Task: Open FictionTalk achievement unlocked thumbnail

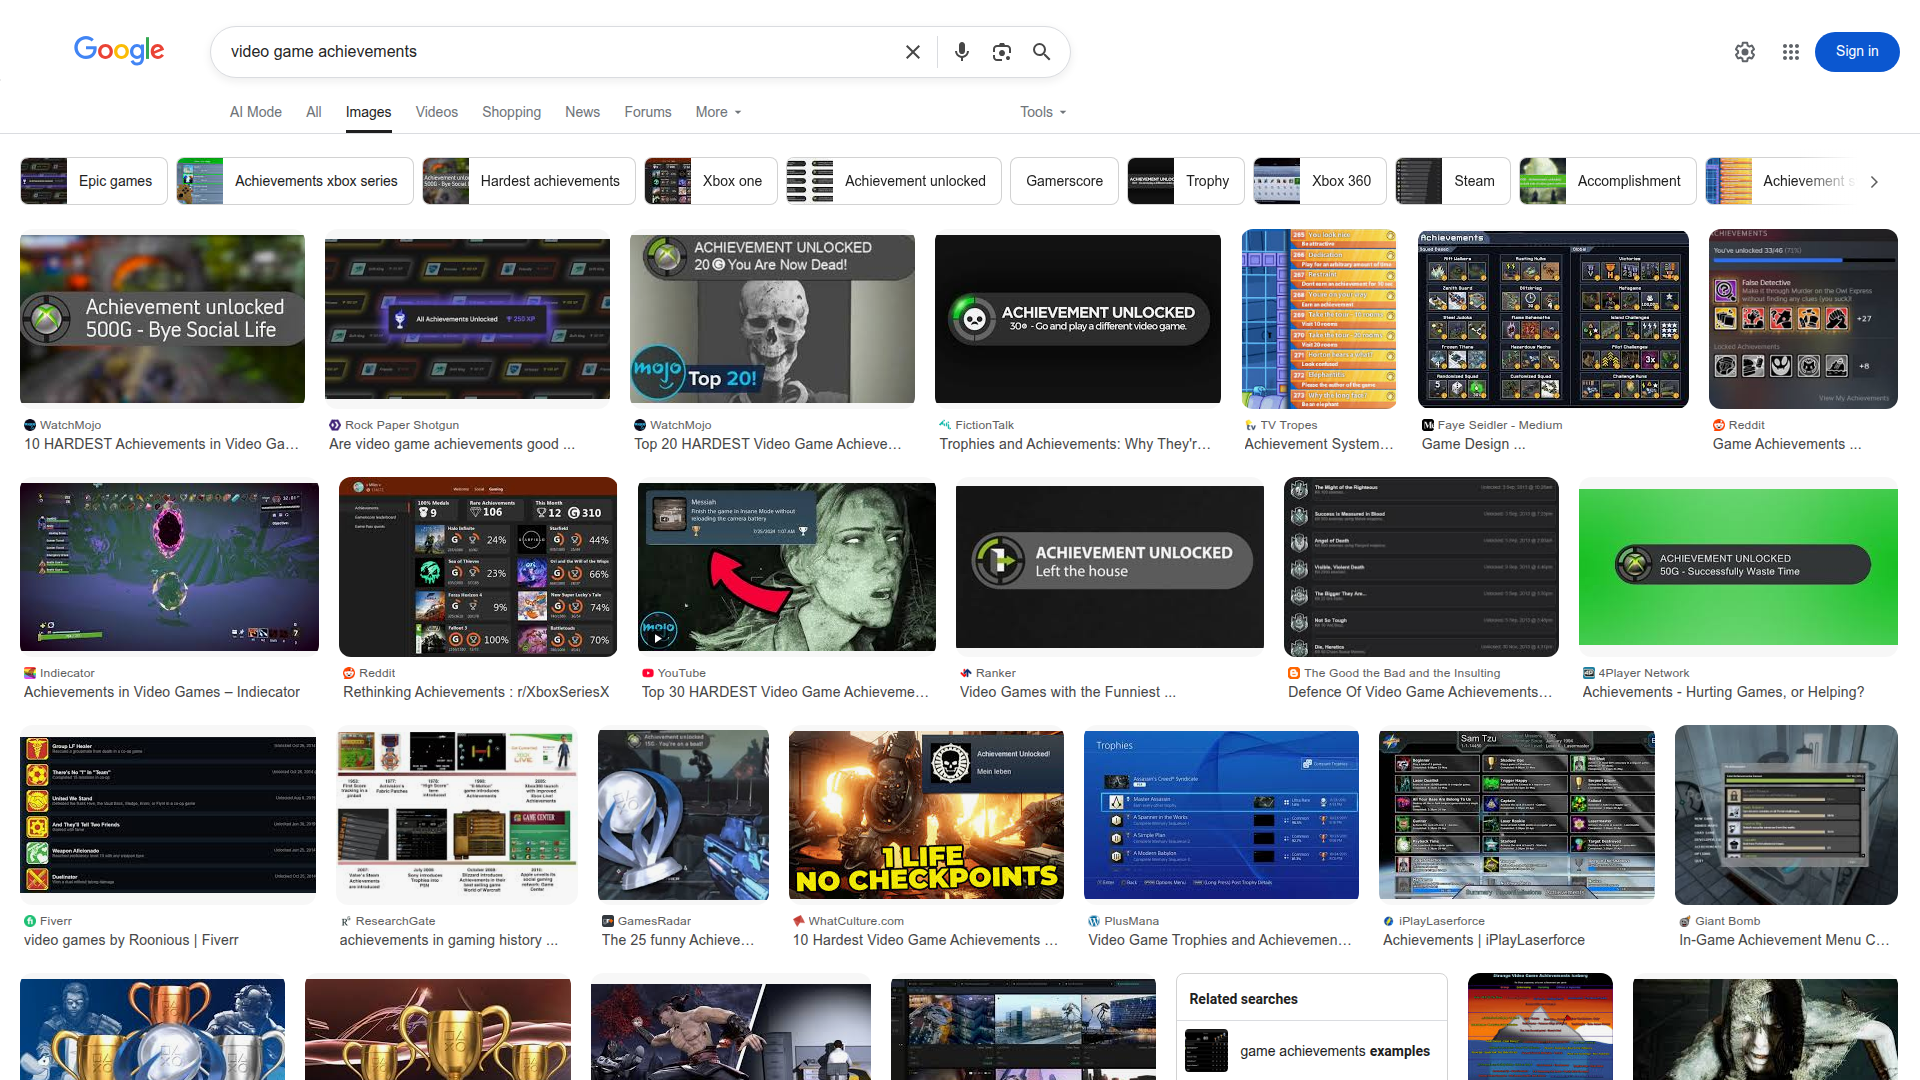Action: [1078, 319]
